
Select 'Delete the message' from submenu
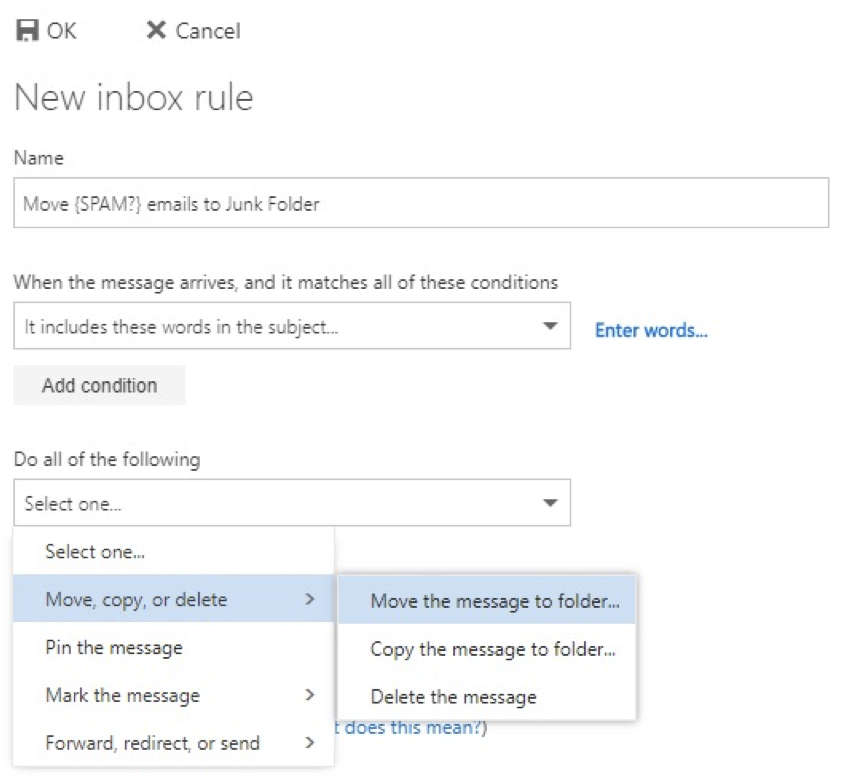pyautogui.click(x=453, y=697)
